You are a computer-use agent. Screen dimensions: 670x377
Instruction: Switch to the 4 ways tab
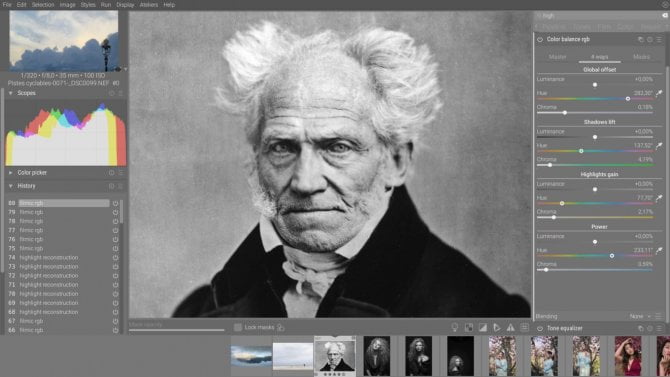[x=599, y=57]
